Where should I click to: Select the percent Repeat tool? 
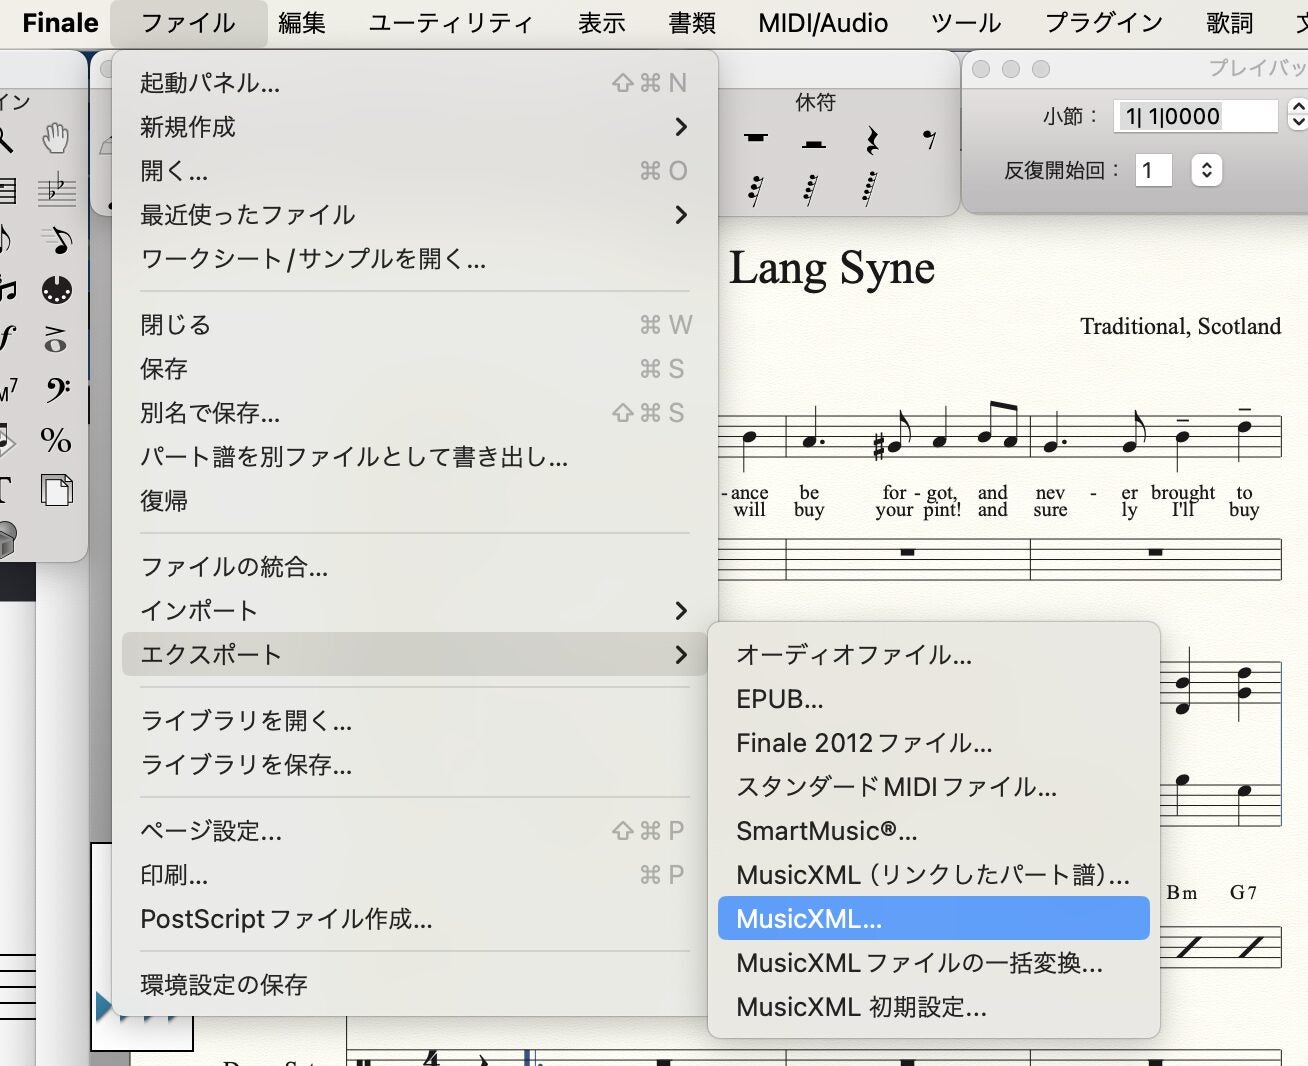[56, 440]
